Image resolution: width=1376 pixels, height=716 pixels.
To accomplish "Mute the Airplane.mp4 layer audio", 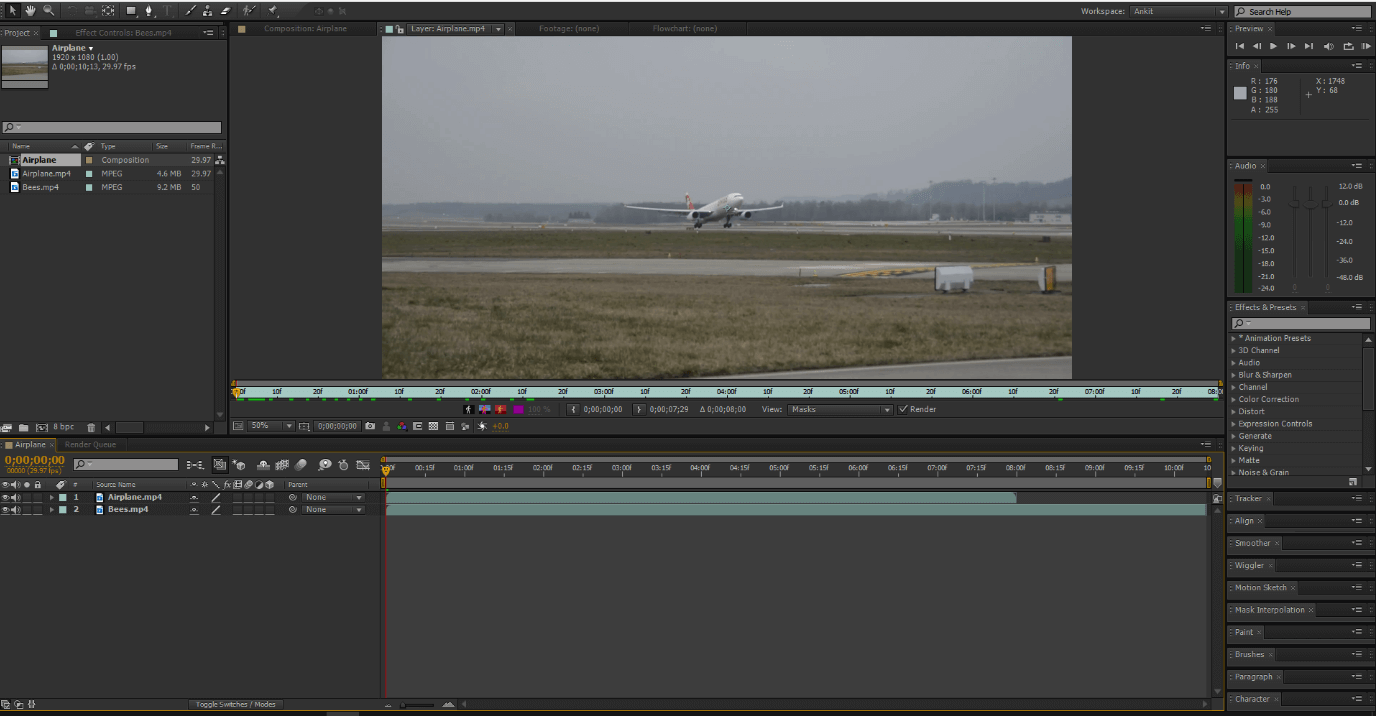I will point(14,497).
